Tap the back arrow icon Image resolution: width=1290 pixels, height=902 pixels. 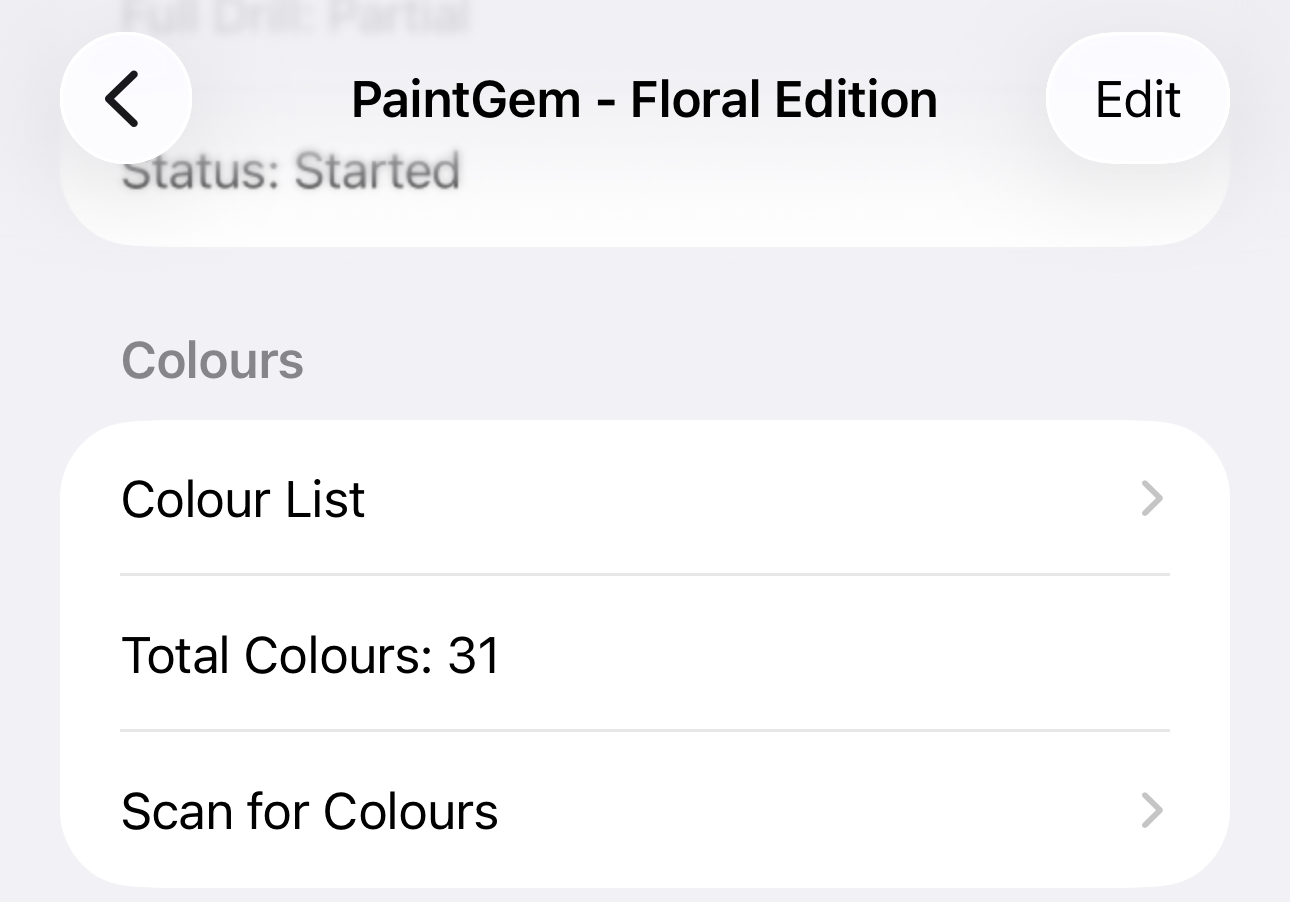[x=124, y=99]
